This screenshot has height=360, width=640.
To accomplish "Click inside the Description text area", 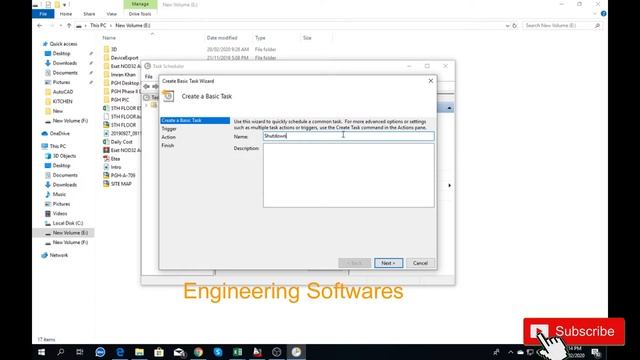I will (x=349, y=176).
